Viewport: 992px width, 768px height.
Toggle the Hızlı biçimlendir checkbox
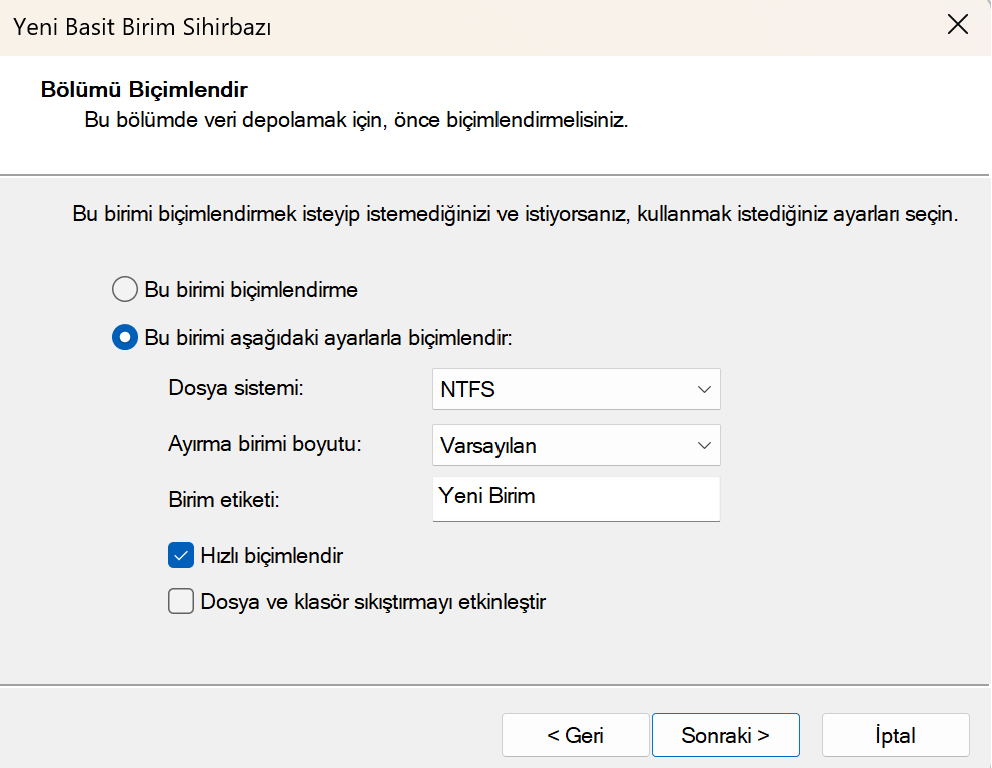coord(181,555)
